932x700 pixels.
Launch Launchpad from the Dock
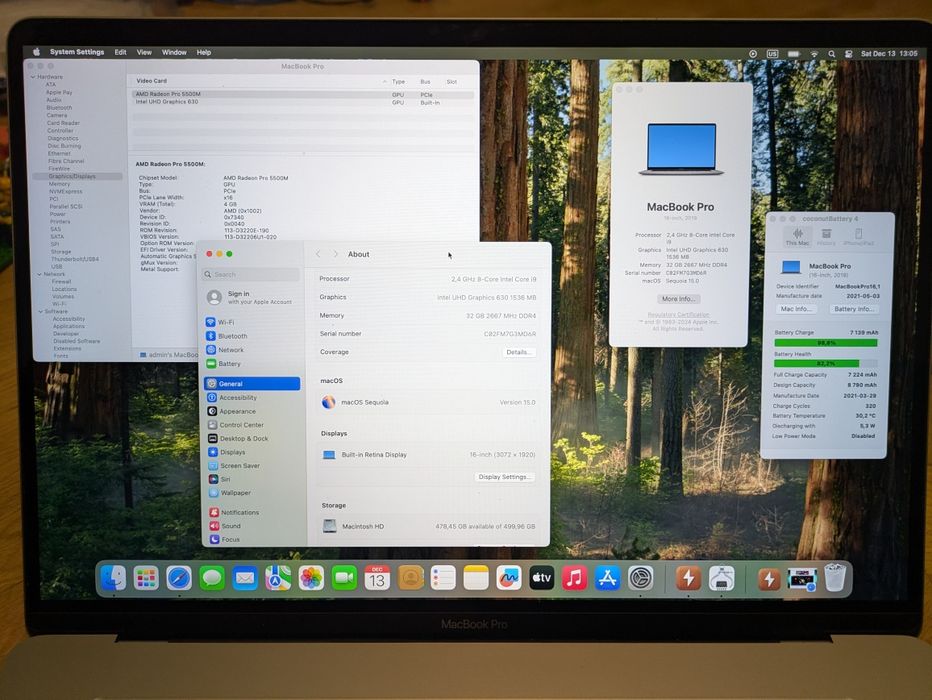click(146, 578)
